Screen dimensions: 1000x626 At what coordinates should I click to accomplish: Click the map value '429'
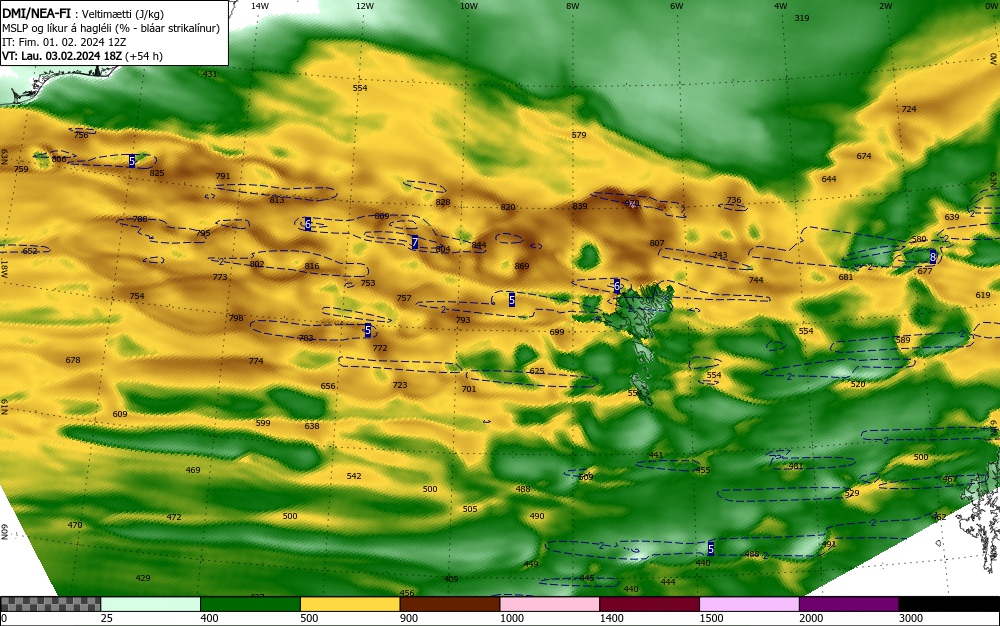click(143, 578)
